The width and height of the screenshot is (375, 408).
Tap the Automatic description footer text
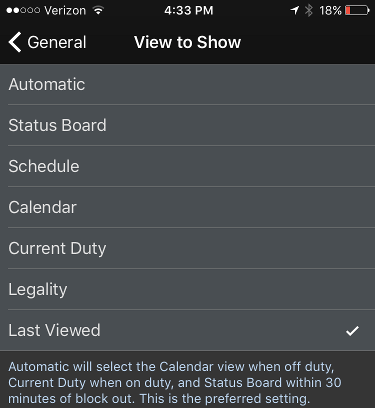(x=175, y=383)
